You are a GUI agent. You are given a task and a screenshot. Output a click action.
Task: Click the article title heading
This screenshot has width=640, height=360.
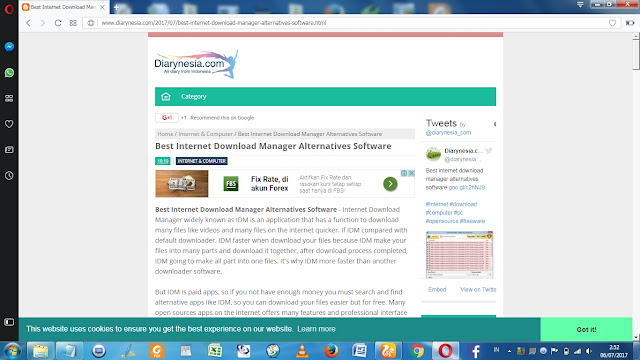tap(273, 146)
